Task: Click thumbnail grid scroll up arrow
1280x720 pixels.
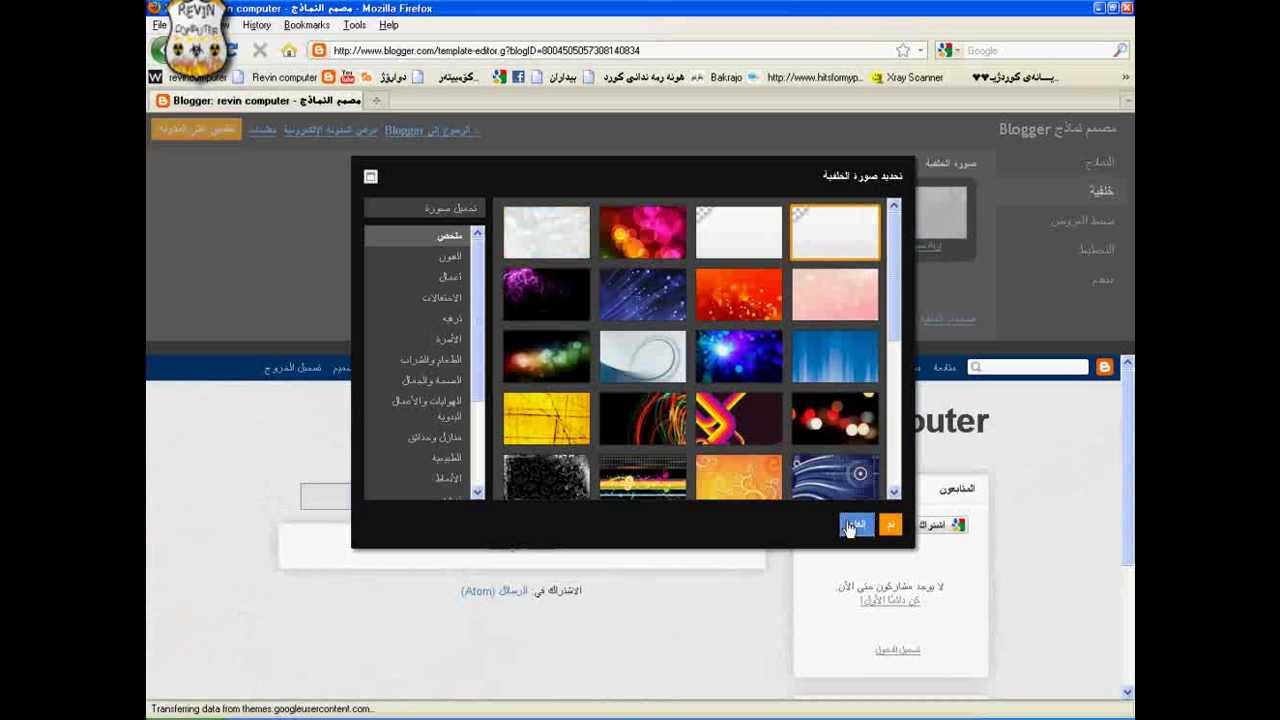Action: pos(894,206)
